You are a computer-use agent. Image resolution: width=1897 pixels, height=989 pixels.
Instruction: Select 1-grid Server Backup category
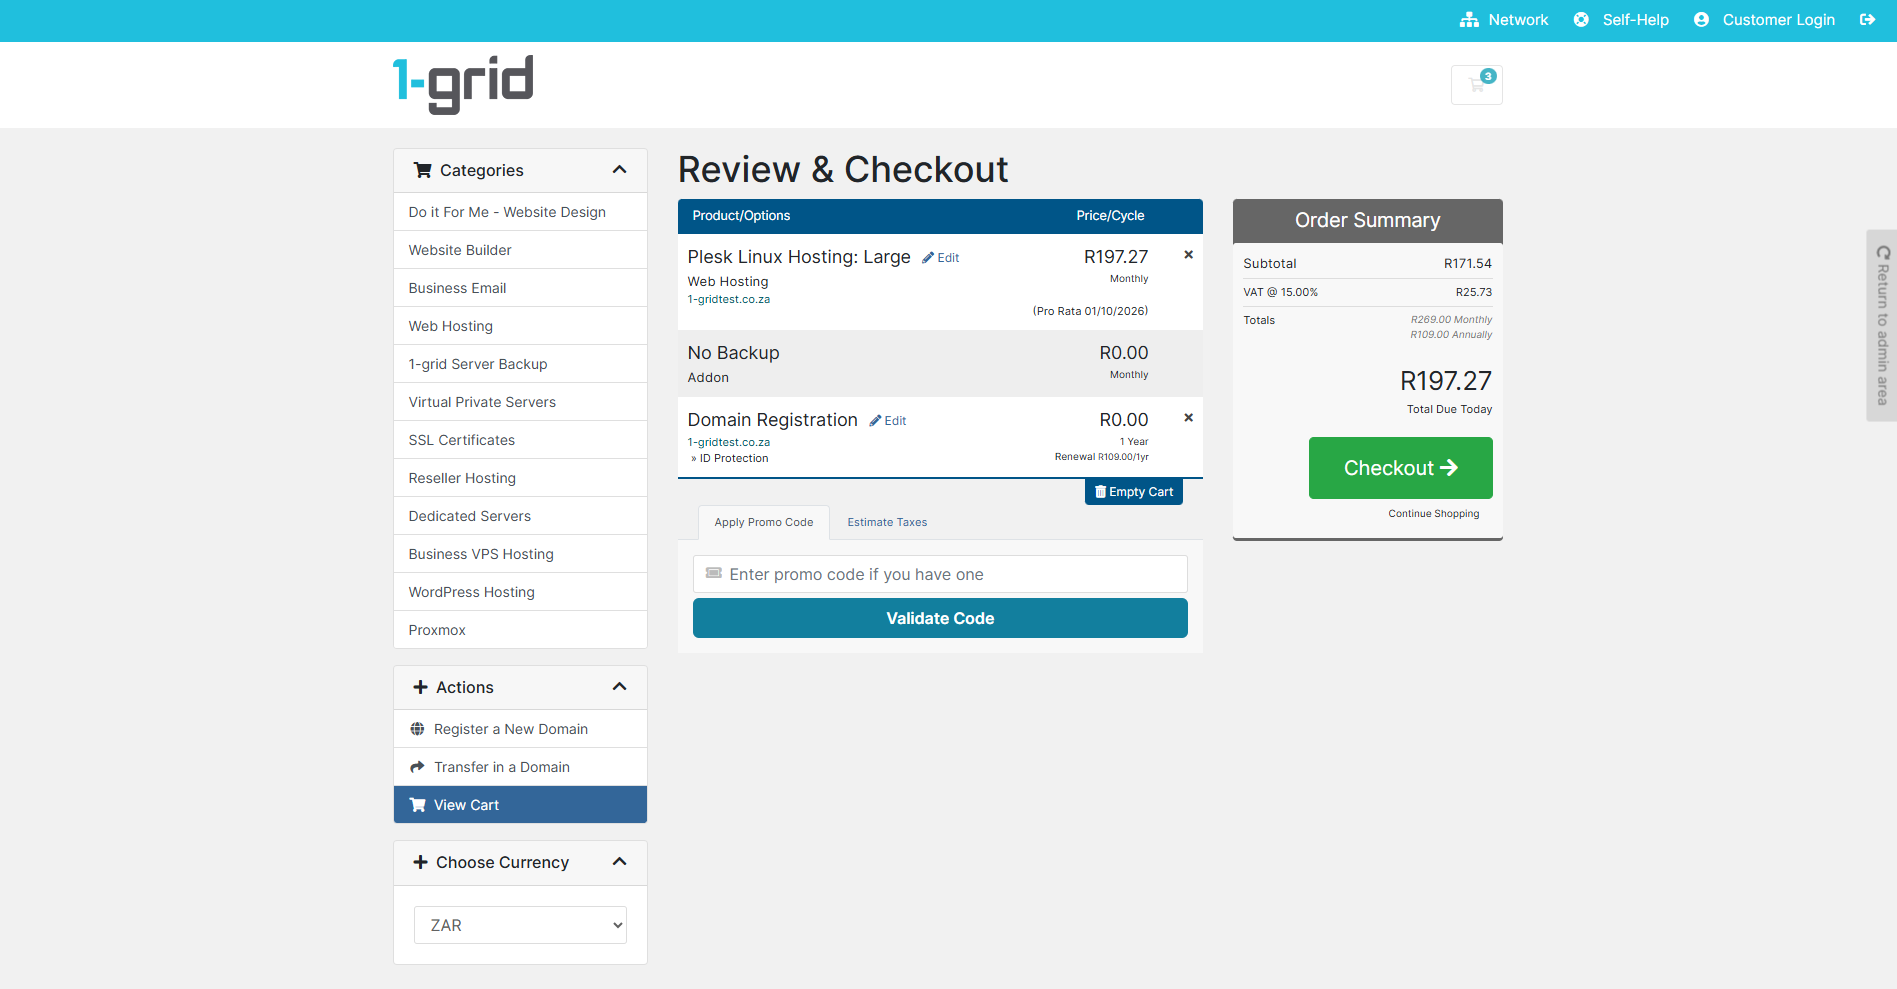520,364
